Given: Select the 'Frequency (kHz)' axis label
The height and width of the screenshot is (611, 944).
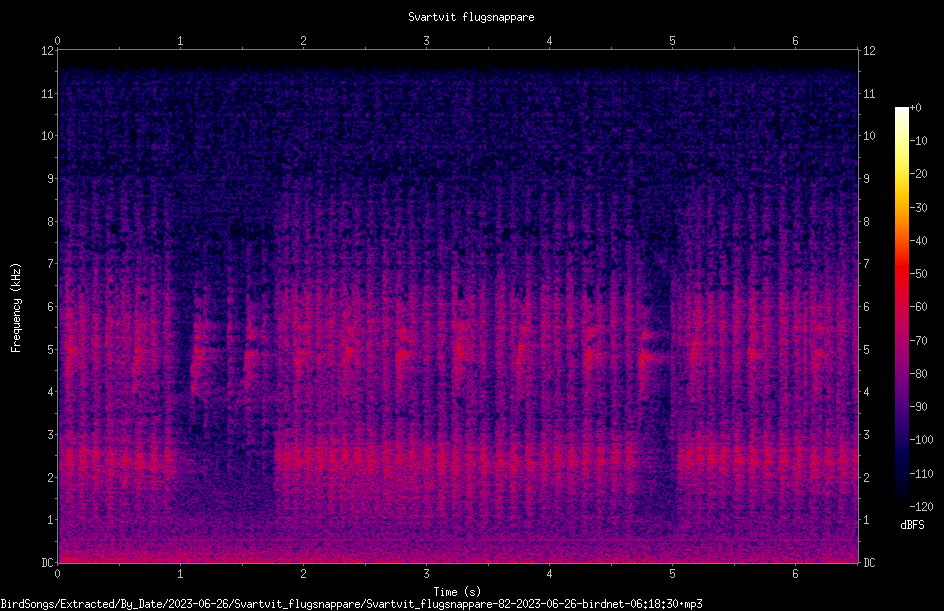Looking at the screenshot, I should (x=16, y=308).
